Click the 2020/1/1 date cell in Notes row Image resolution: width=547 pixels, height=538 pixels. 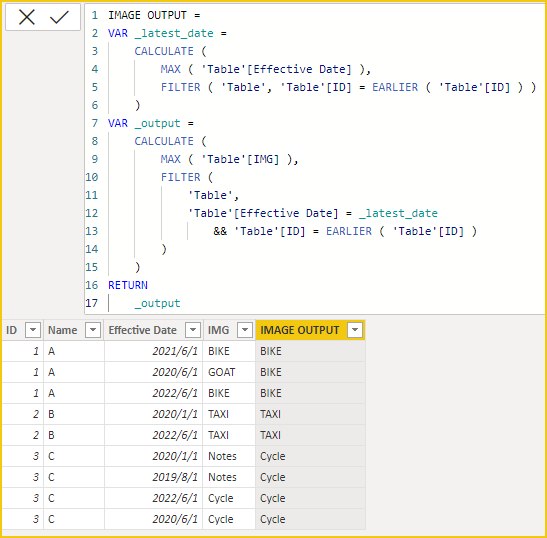(153, 456)
